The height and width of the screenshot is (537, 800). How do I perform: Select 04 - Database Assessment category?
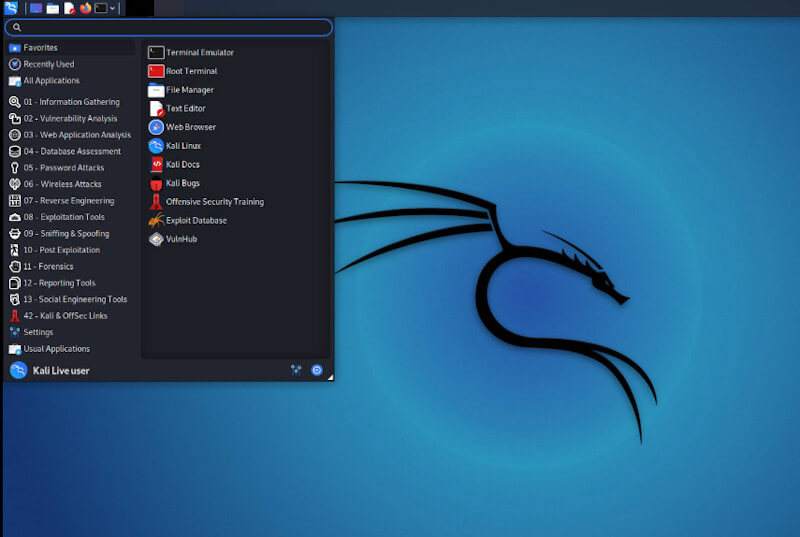(x=71, y=151)
